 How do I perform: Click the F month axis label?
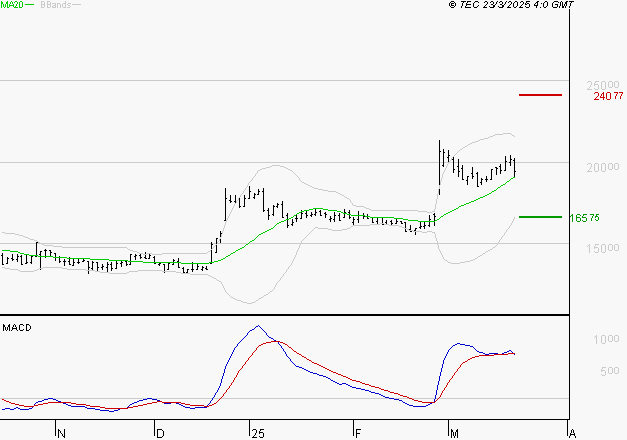point(358,434)
